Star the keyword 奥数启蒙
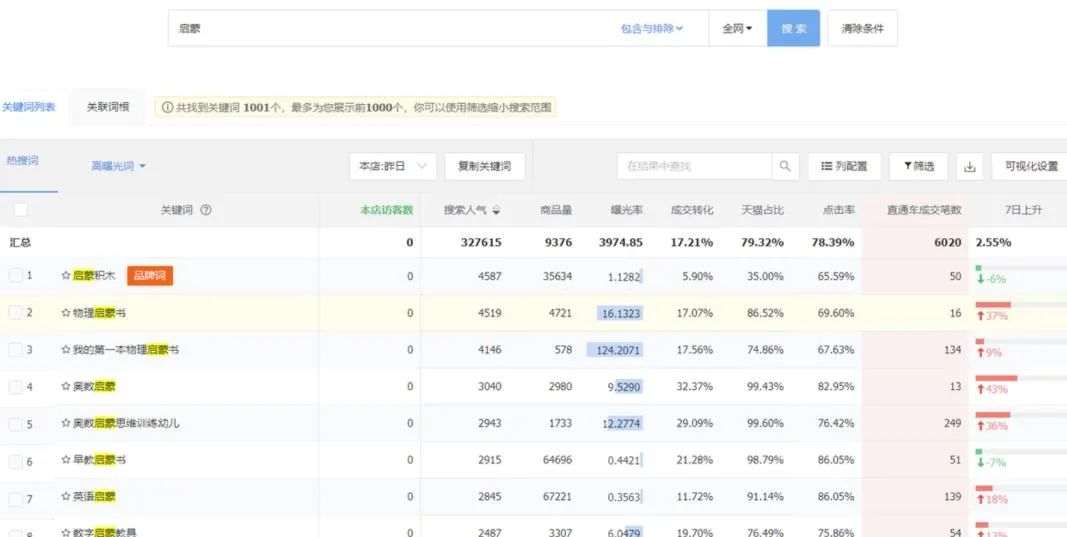Image resolution: width=1067 pixels, height=537 pixels. (66, 387)
